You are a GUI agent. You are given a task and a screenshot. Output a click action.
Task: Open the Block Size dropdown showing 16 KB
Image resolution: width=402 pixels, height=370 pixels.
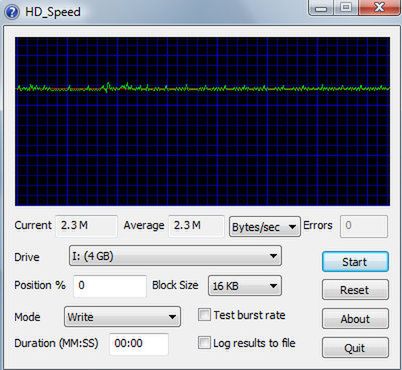click(245, 285)
